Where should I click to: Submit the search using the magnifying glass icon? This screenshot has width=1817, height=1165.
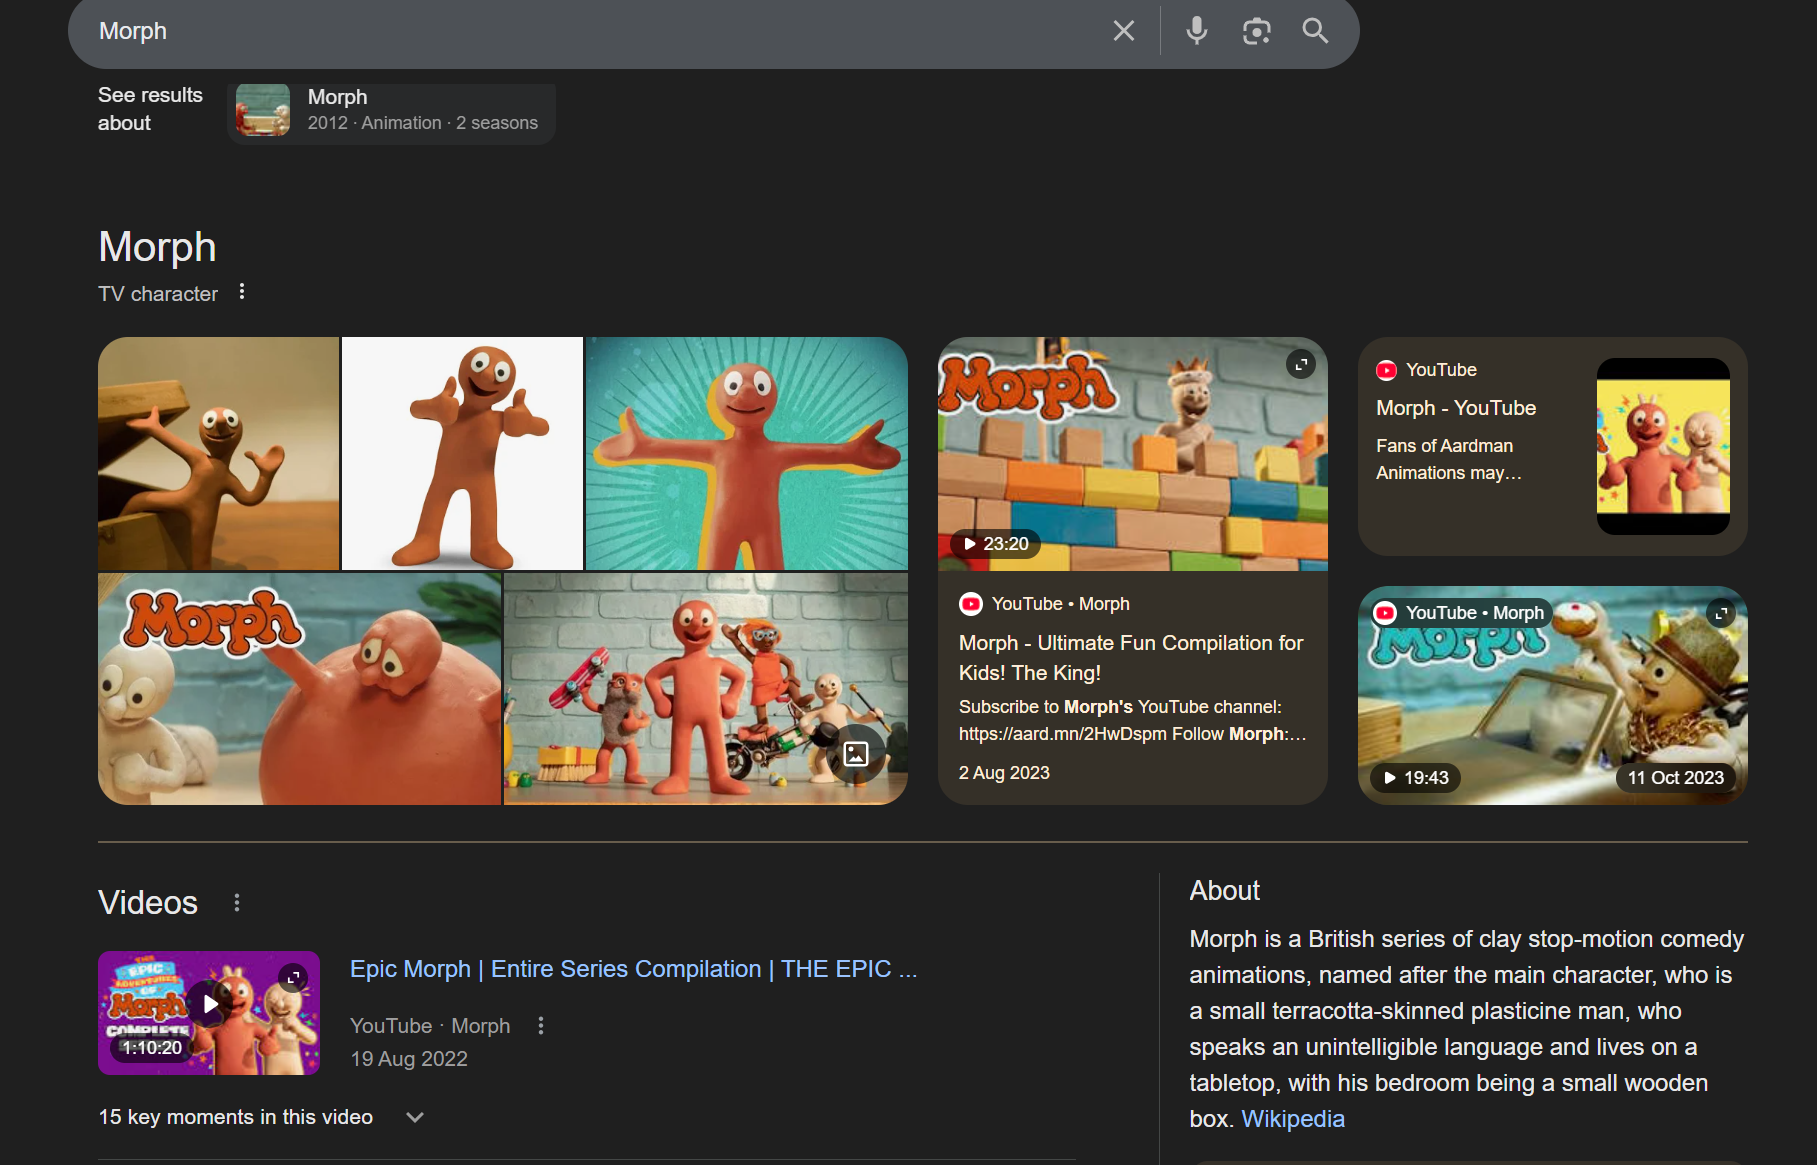pos(1316,31)
